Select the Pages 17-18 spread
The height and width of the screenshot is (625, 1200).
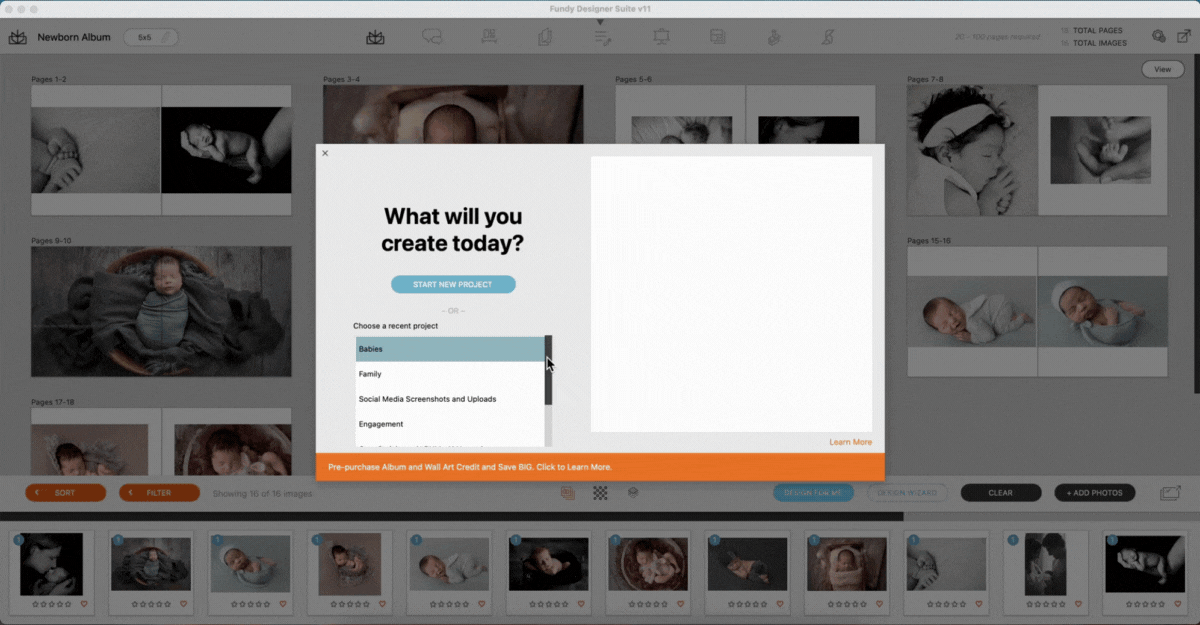[161, 441]
